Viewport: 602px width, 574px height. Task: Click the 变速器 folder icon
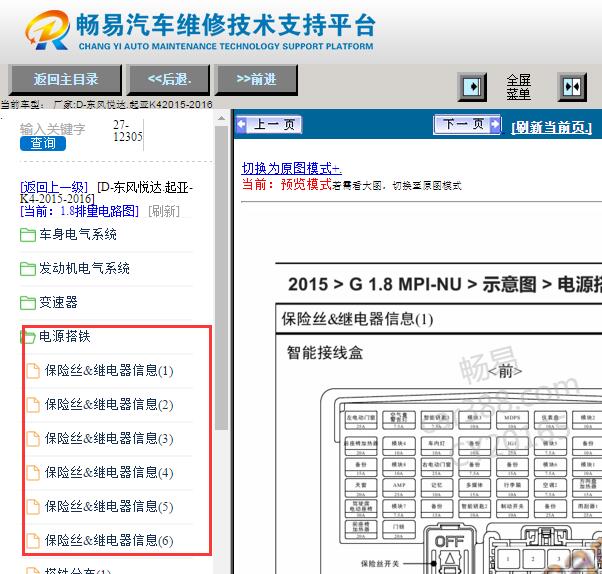pos(28,303)
